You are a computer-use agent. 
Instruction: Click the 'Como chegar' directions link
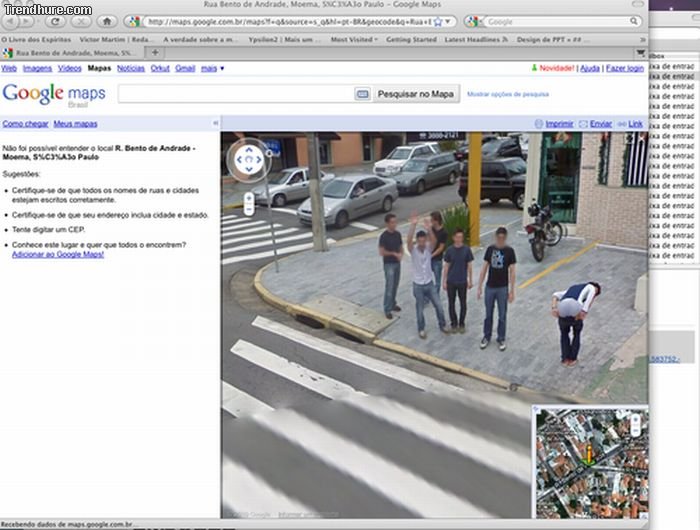click(x=25, y=124)
